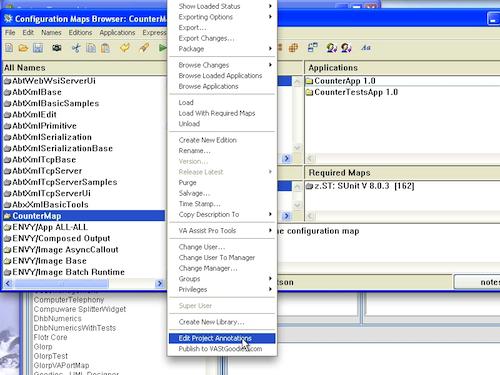Expand Browse Changes submenu
This screenshot has width=500, height=375.
pos(222,65)
